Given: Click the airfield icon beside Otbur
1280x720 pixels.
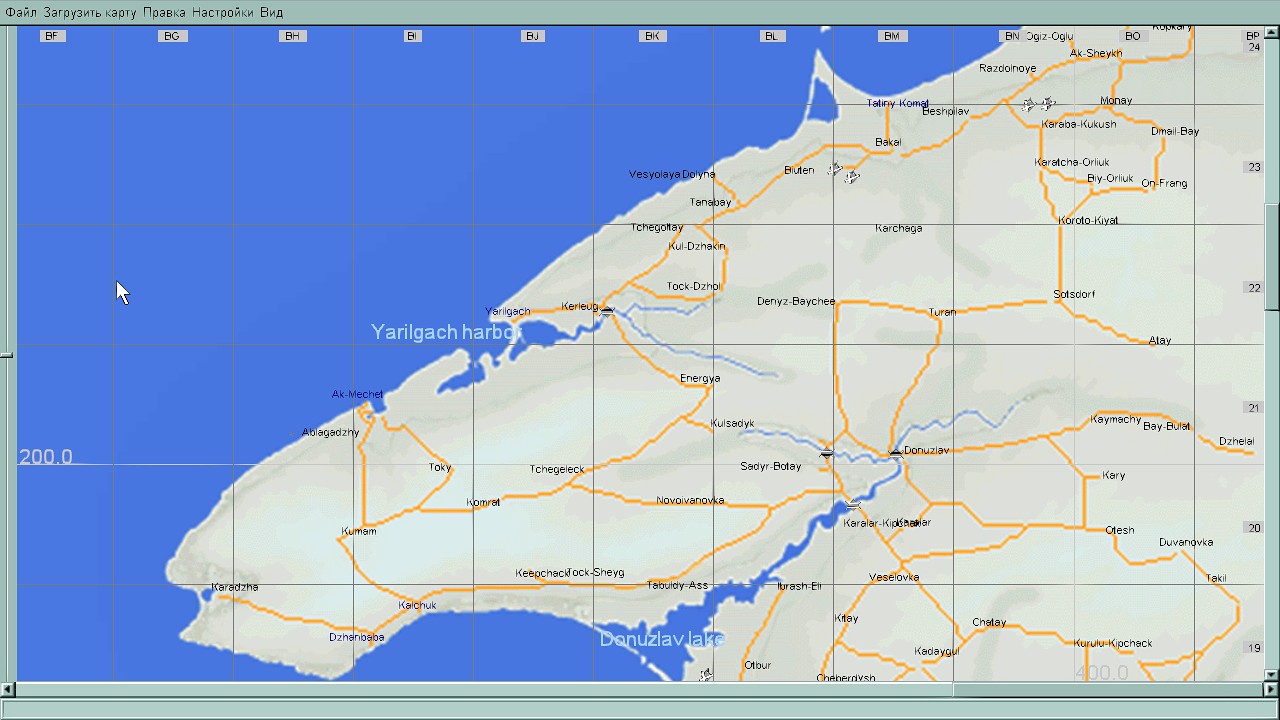Looking at the screenshot, I should [706, 675].
